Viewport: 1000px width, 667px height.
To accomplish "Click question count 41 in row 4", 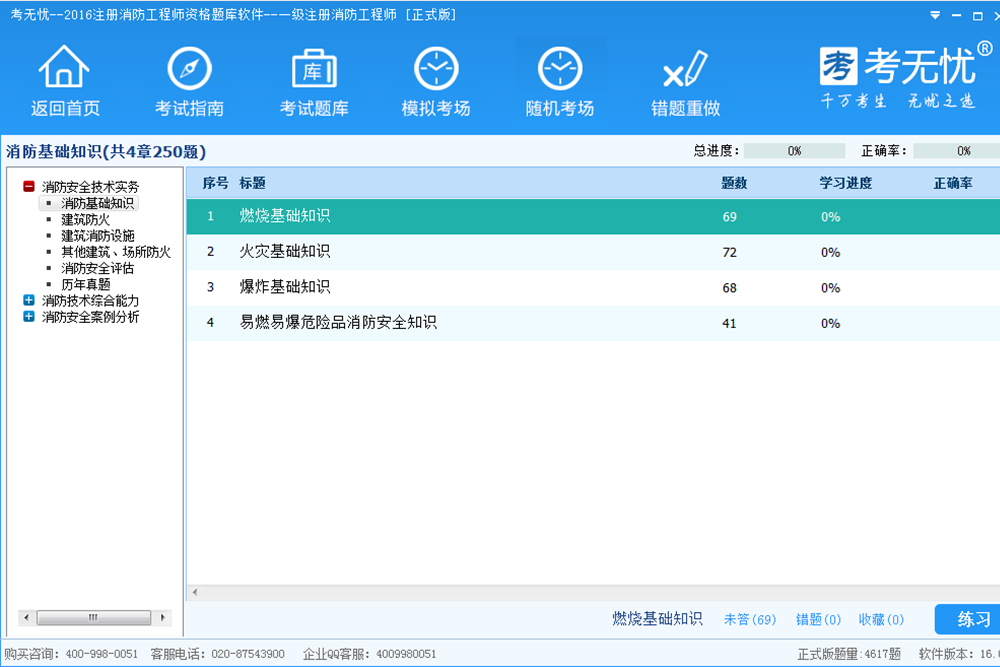I will [x=730, y=324].
